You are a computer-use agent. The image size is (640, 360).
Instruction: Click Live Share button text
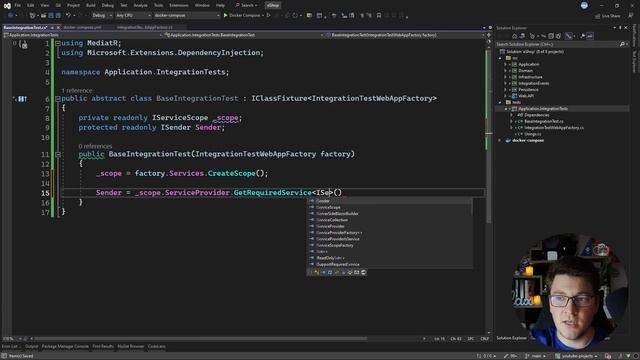pos(611,16)
